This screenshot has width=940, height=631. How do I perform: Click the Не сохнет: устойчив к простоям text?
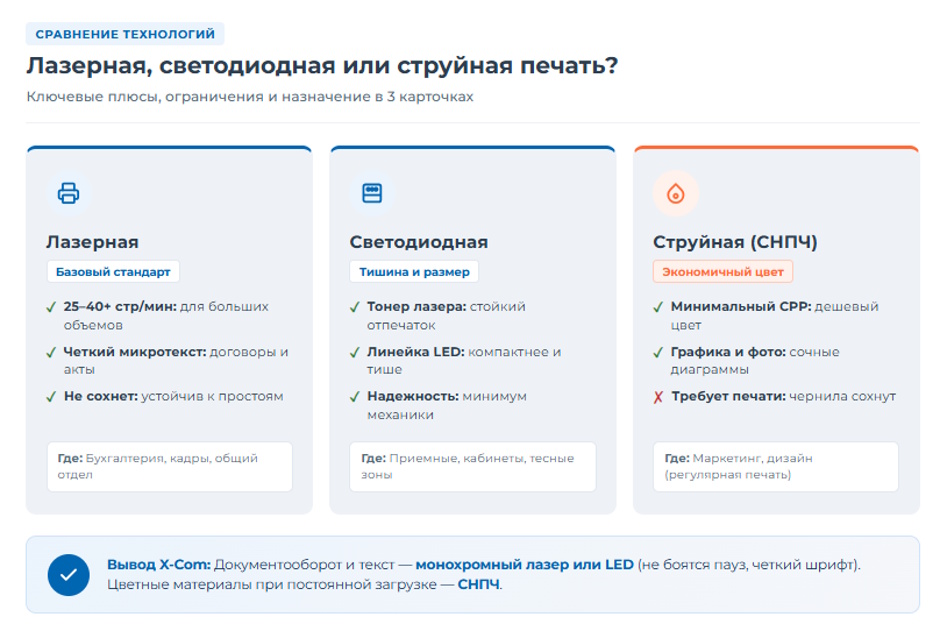[173, 396]
